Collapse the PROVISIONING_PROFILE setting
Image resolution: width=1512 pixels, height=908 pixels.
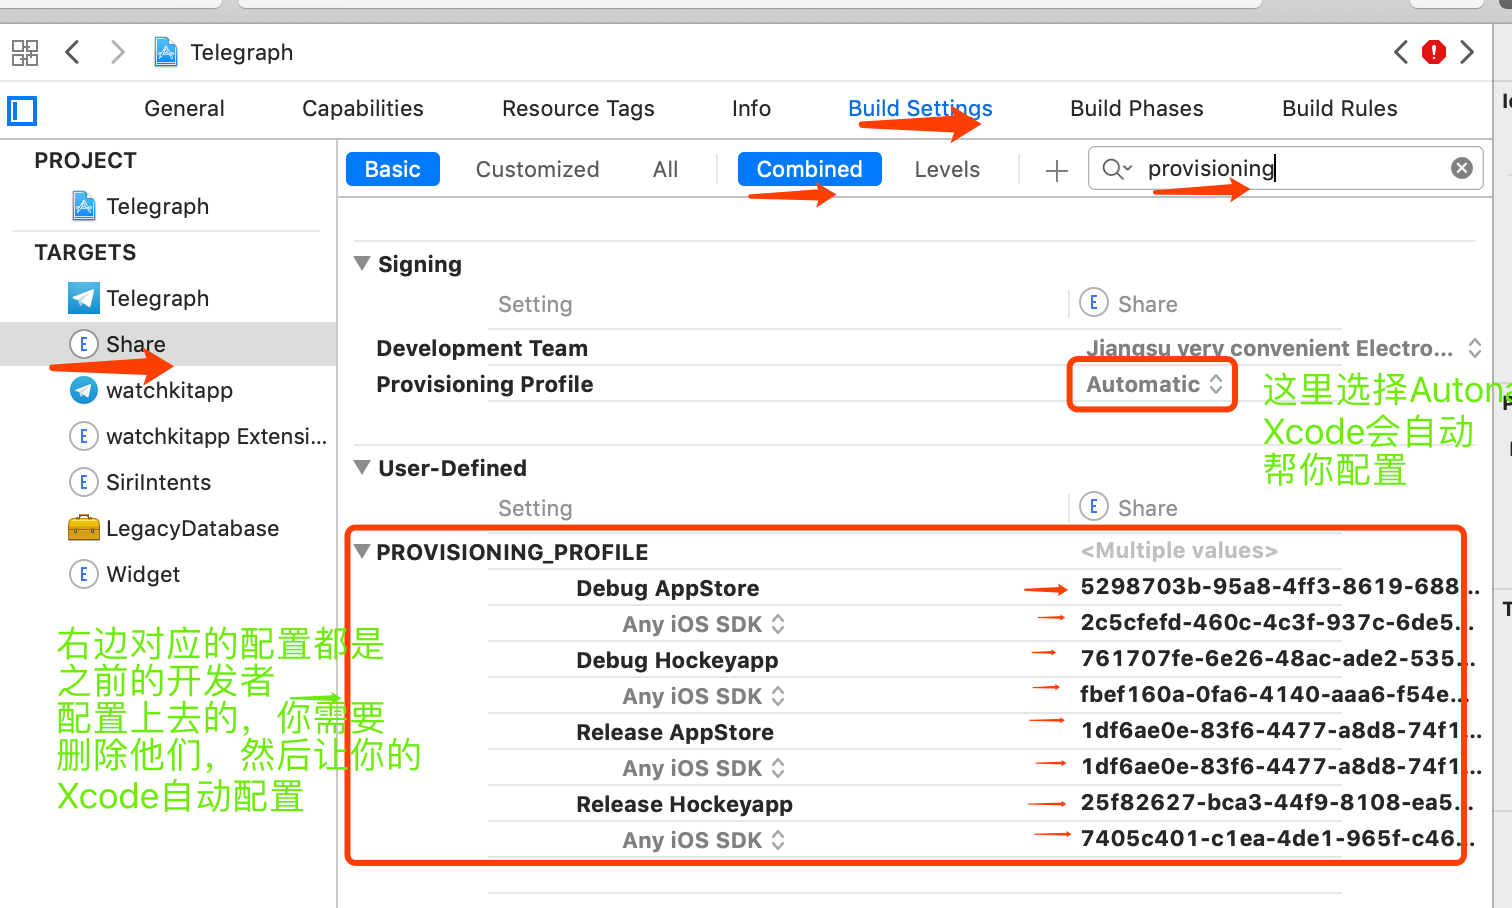pos(362,551)
